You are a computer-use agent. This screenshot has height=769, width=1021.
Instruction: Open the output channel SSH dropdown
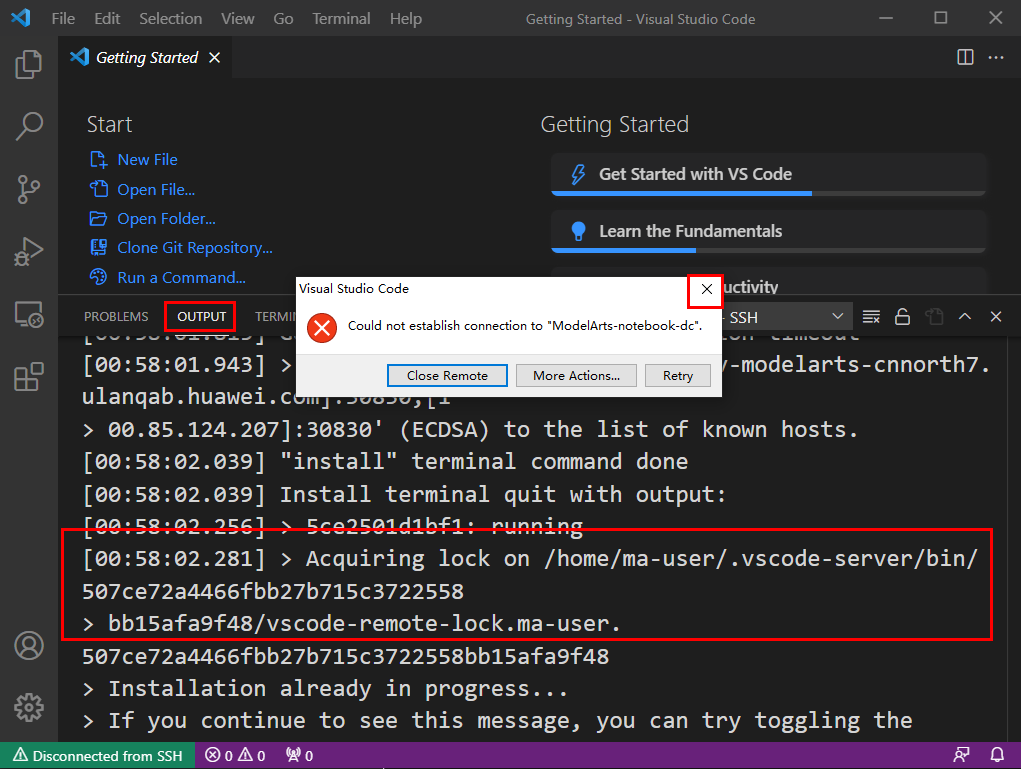coord(785,317)
